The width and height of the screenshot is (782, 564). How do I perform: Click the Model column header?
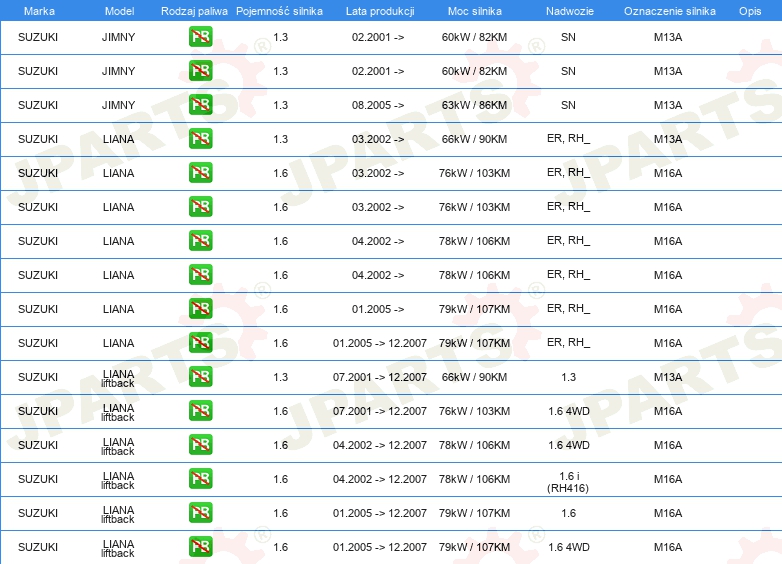coord(119,11)
